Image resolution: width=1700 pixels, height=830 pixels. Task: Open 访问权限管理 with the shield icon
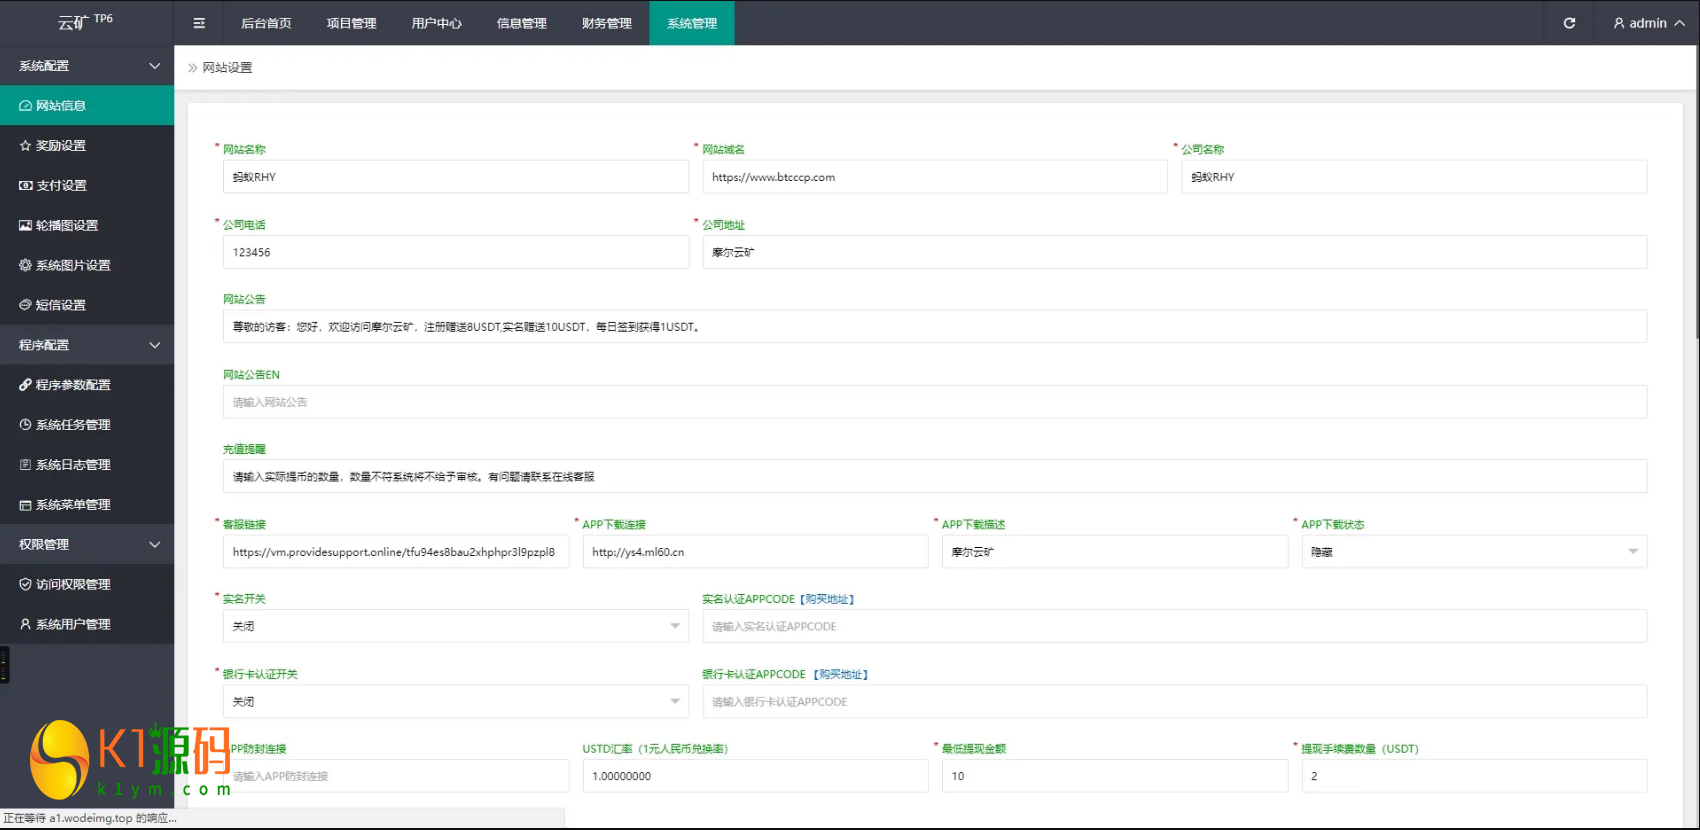point(72,584)
